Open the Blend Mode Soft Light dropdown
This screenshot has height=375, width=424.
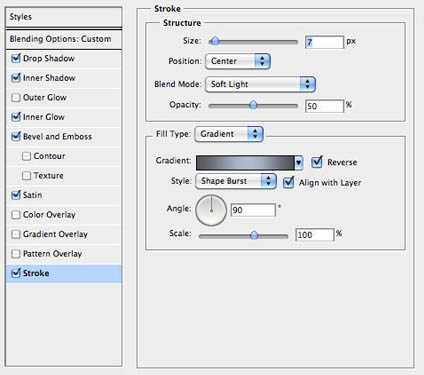pos(260,84)
